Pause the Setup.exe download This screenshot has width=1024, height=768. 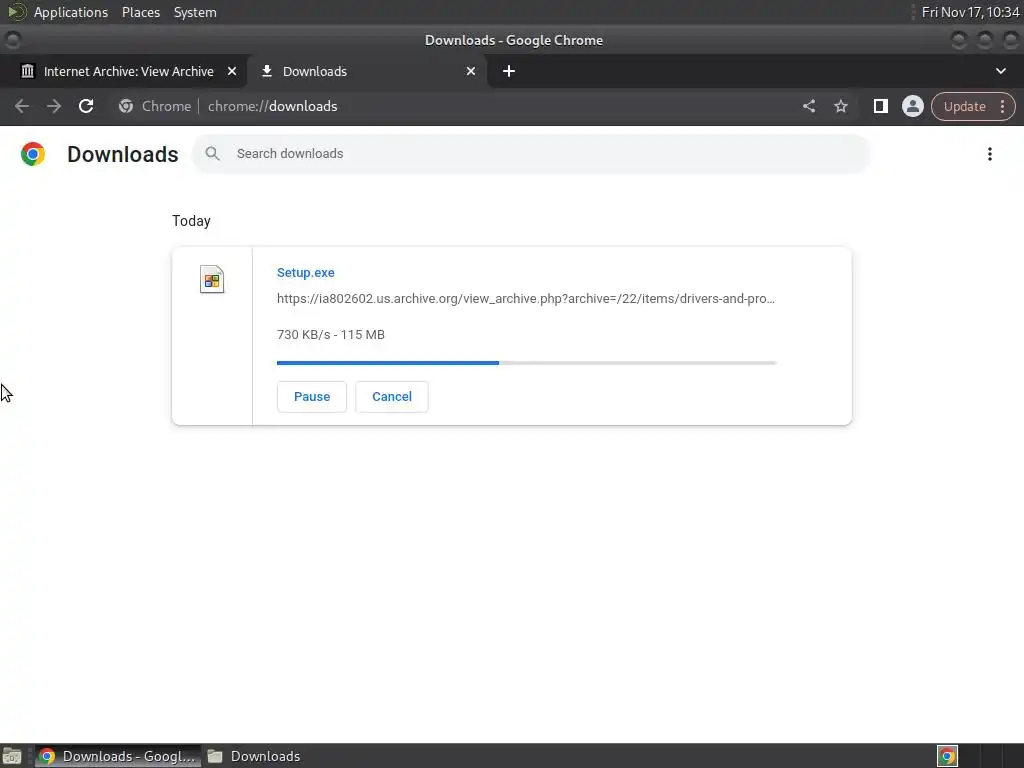coord(312,396)
